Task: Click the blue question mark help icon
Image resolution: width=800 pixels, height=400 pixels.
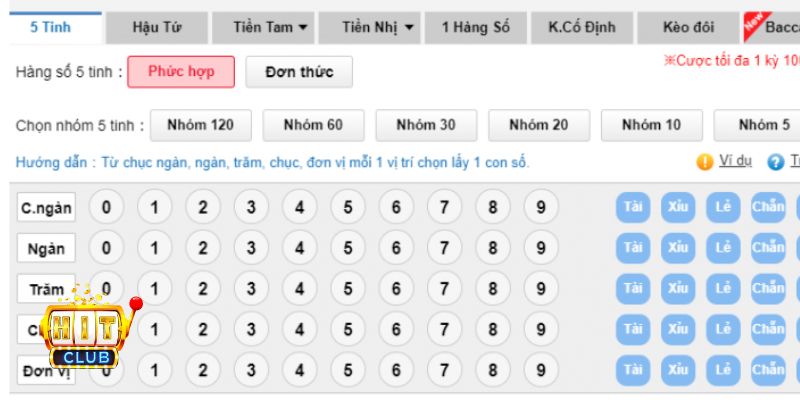Action: pos(775,162)
